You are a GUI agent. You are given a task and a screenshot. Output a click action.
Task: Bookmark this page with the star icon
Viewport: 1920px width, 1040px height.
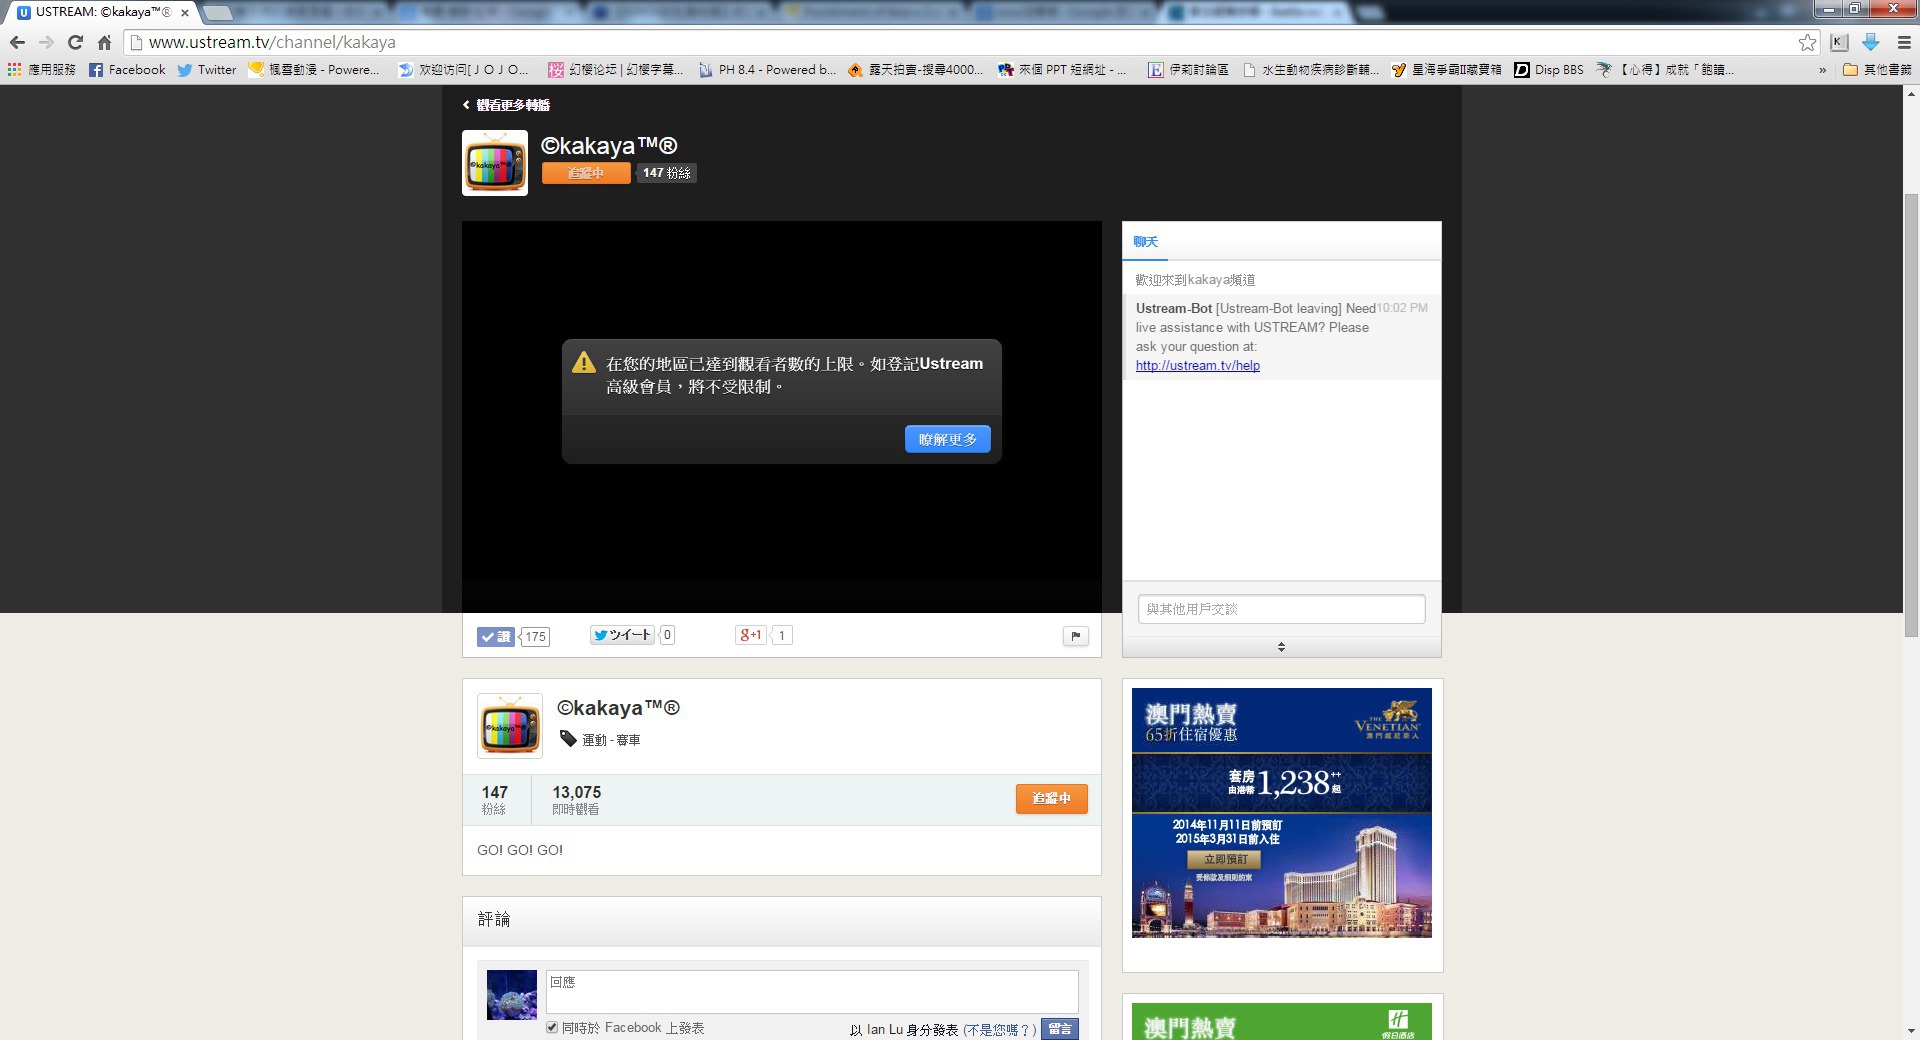pyautogui.click(x=1807, y=42)
